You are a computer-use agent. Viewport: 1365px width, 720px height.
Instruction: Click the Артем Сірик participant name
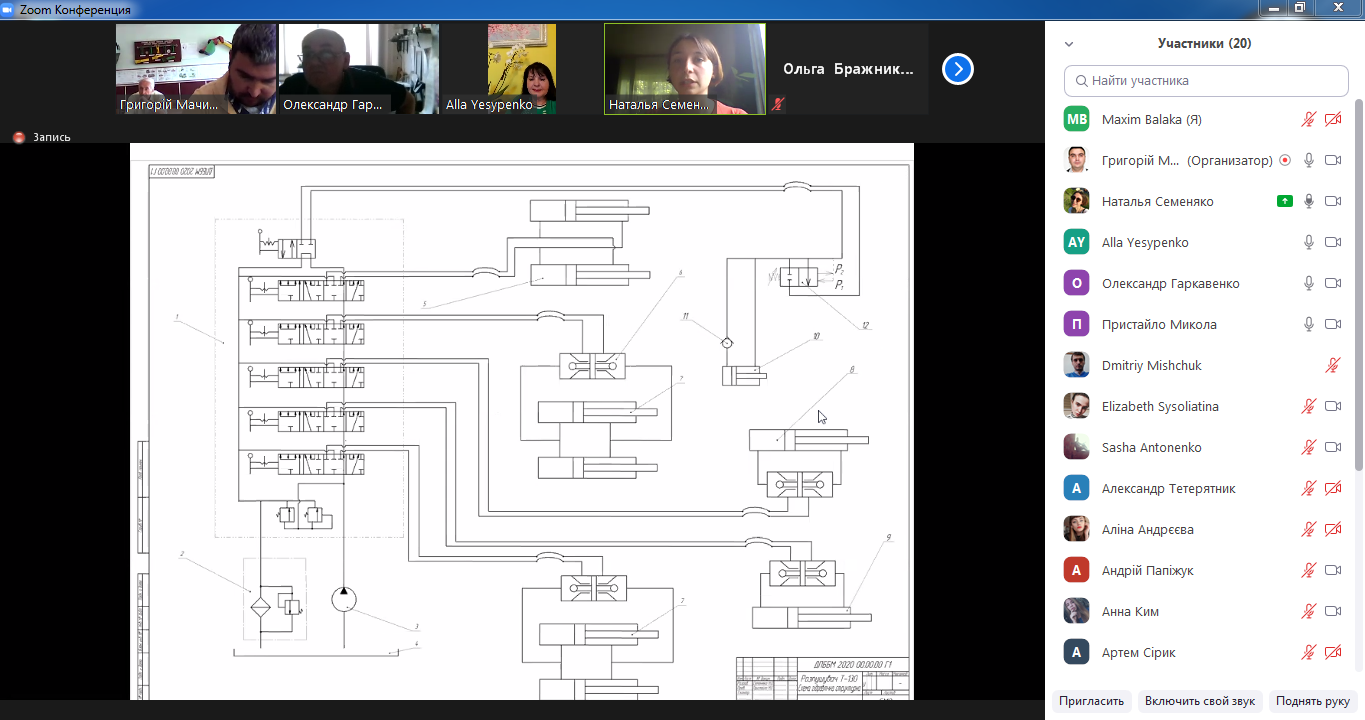click(x=1139, y=653)
